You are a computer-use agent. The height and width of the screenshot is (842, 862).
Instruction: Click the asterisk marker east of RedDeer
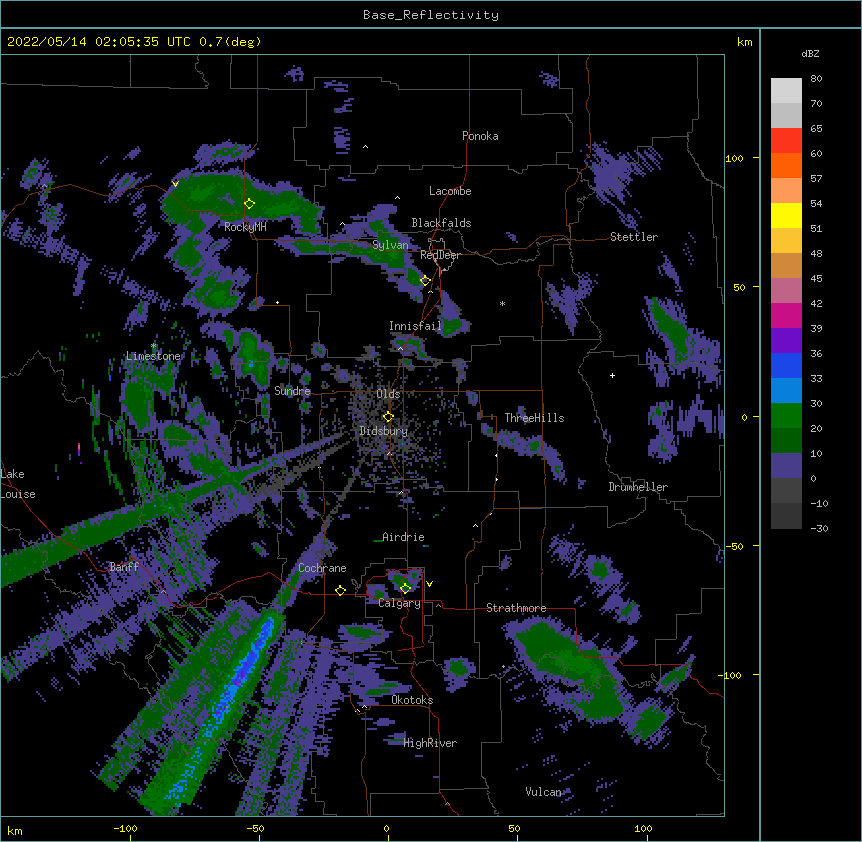coord(502,303)
